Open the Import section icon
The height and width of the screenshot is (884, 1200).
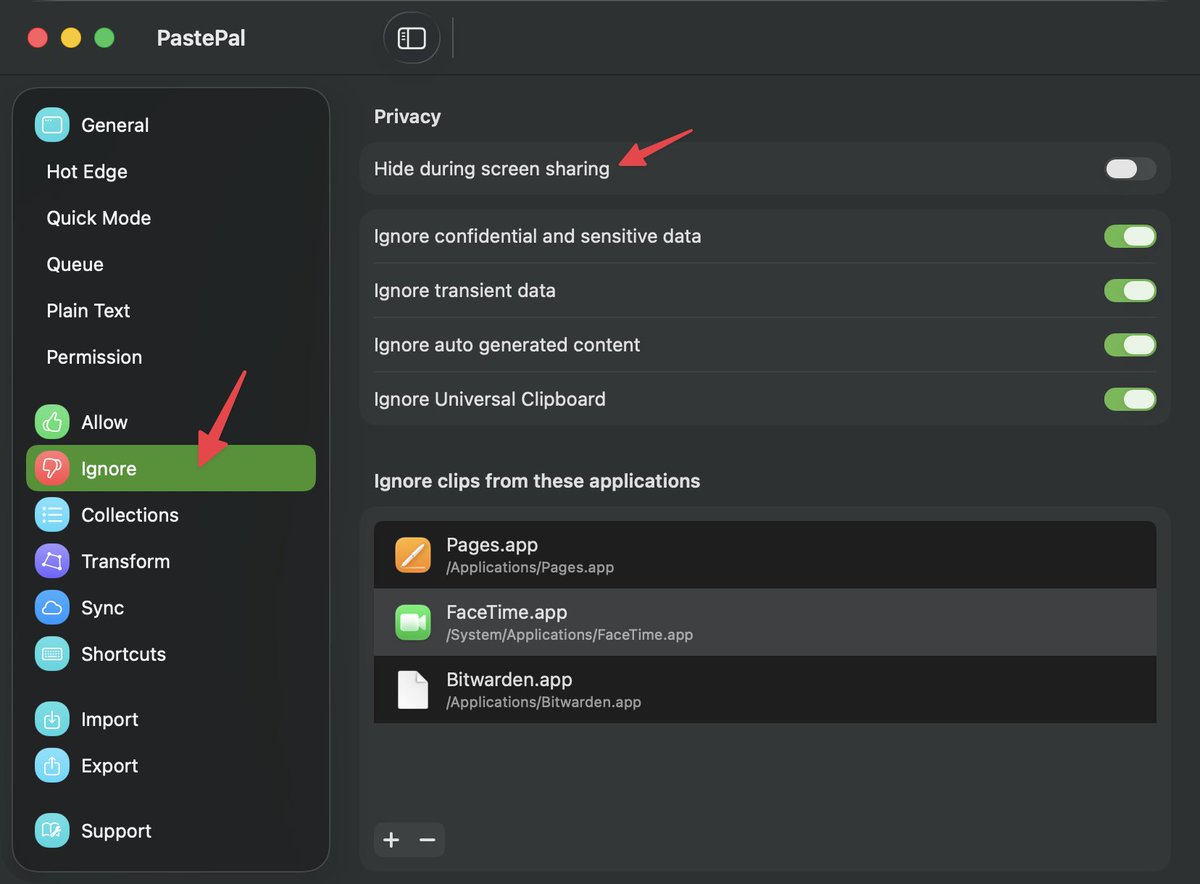coord(52,719)
